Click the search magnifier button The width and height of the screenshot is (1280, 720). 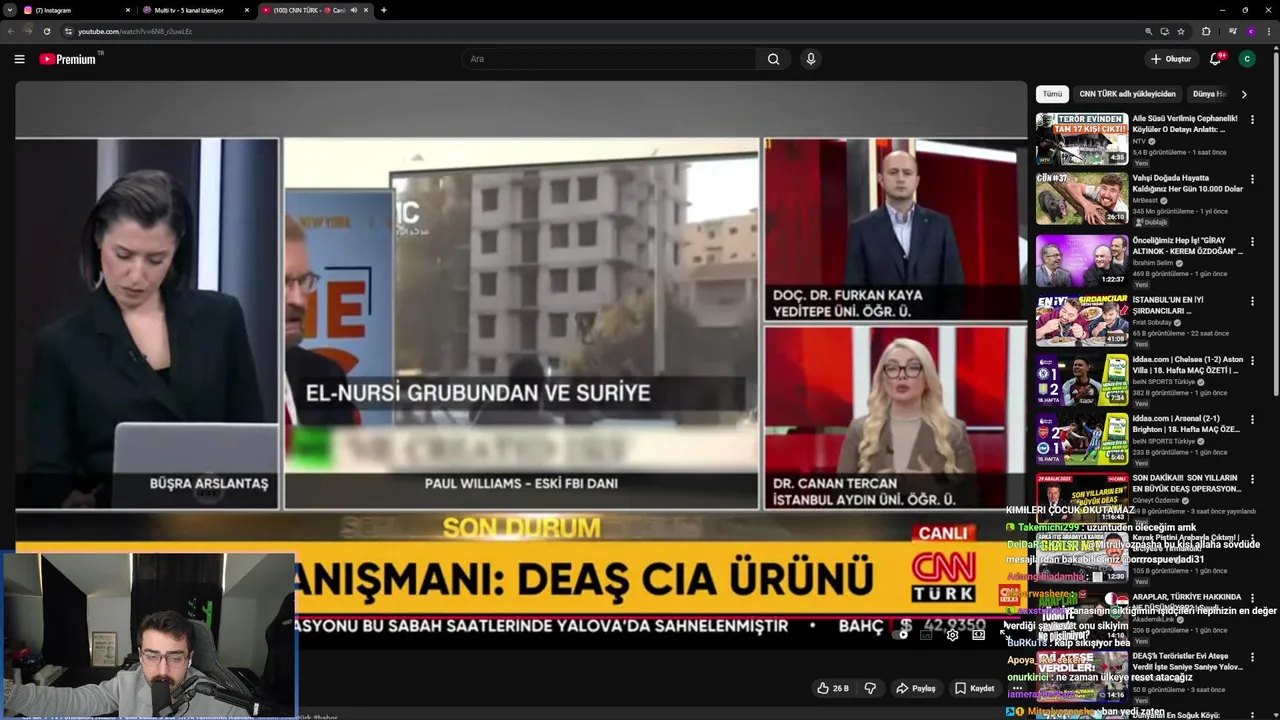(x=773, y=59)
